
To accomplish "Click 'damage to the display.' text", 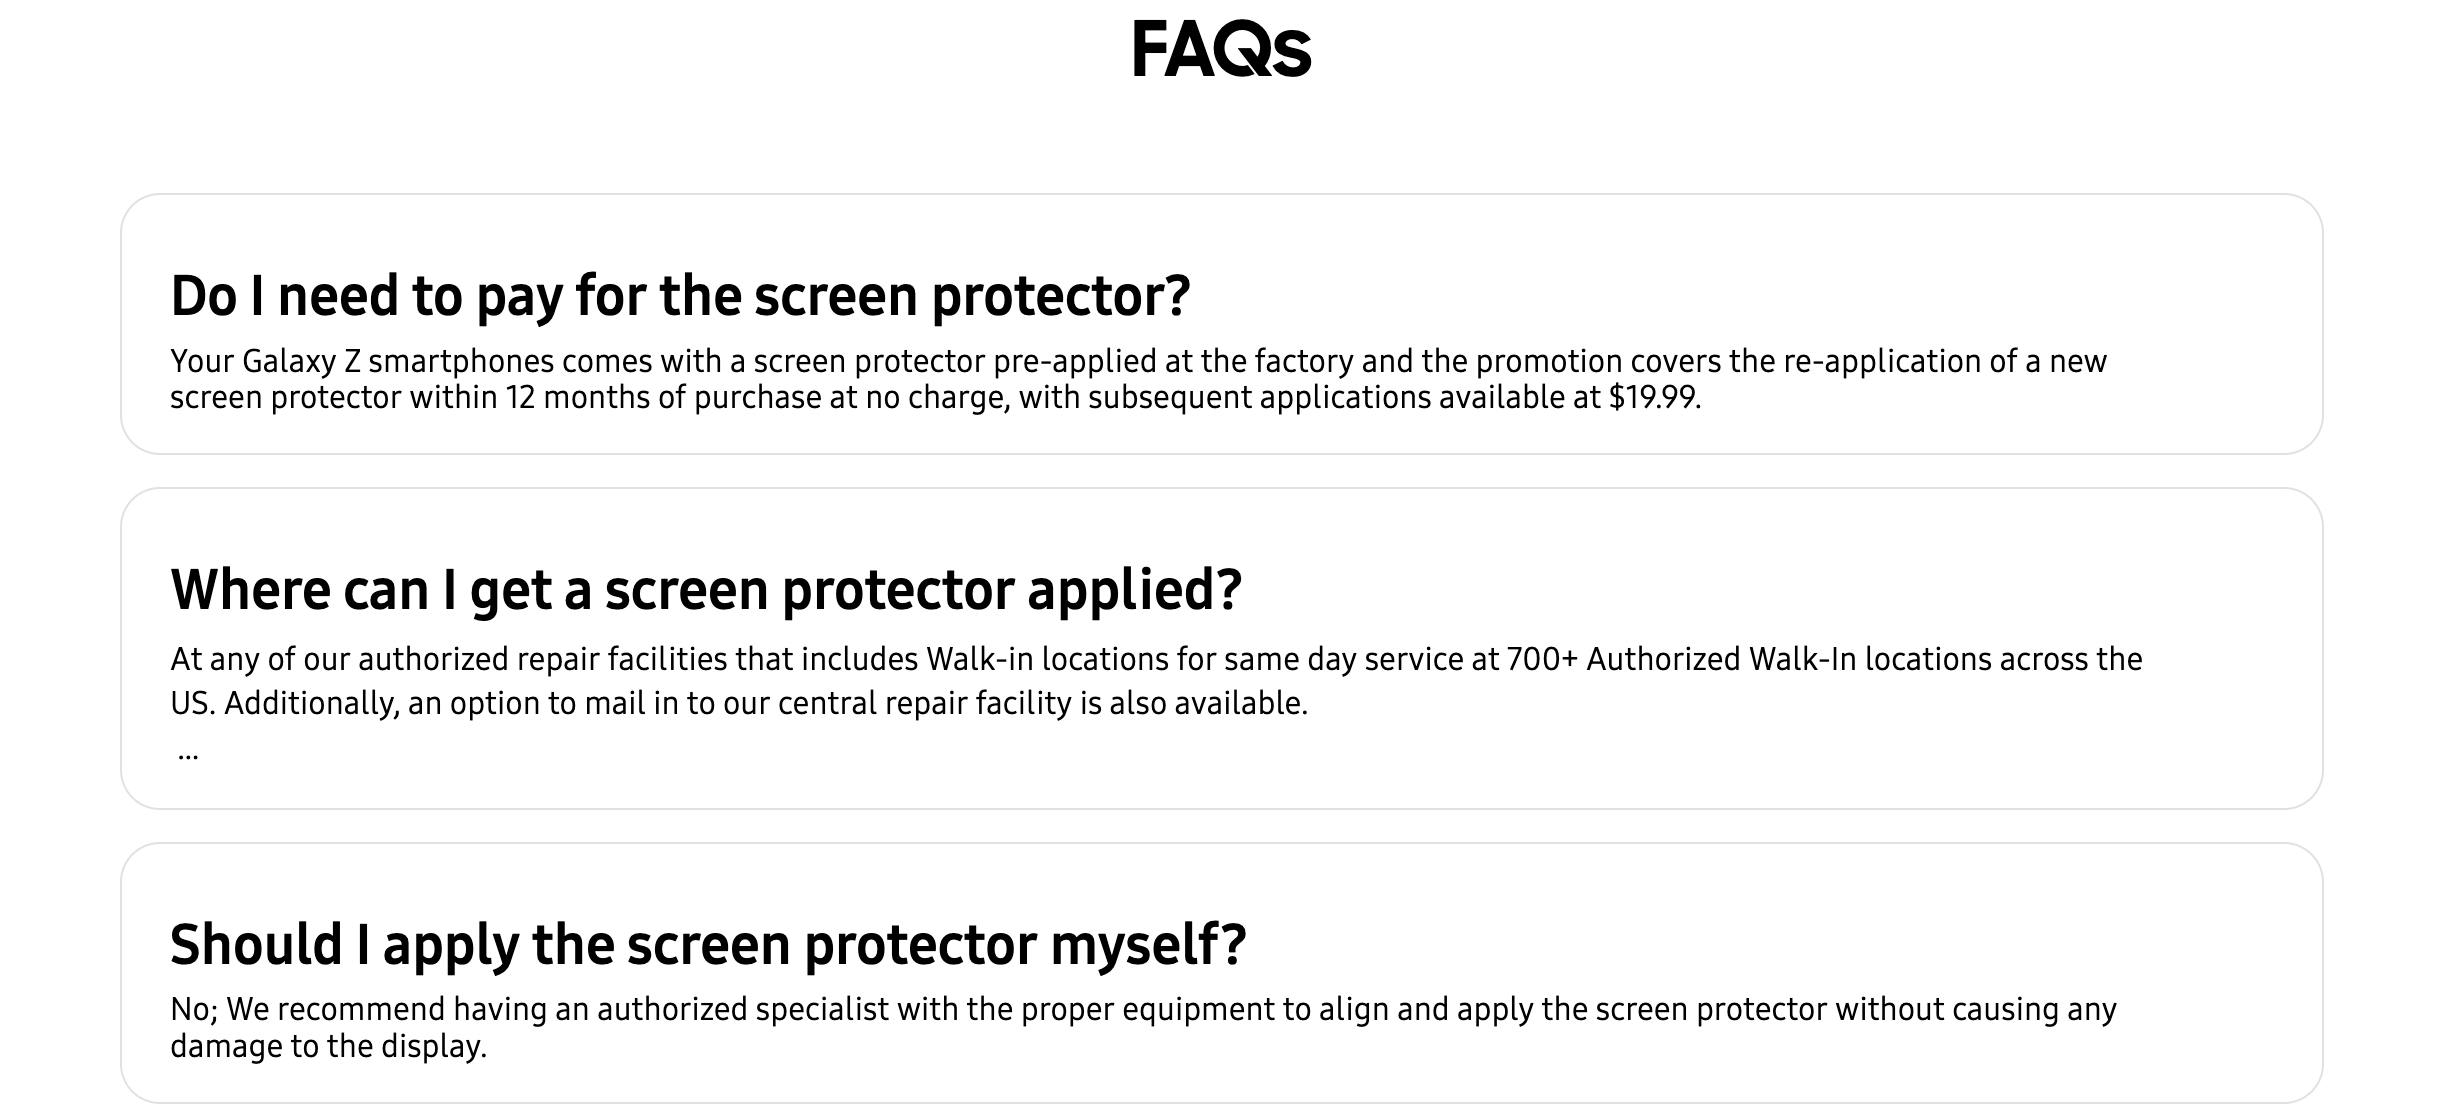I will (x=328, y=1047).
